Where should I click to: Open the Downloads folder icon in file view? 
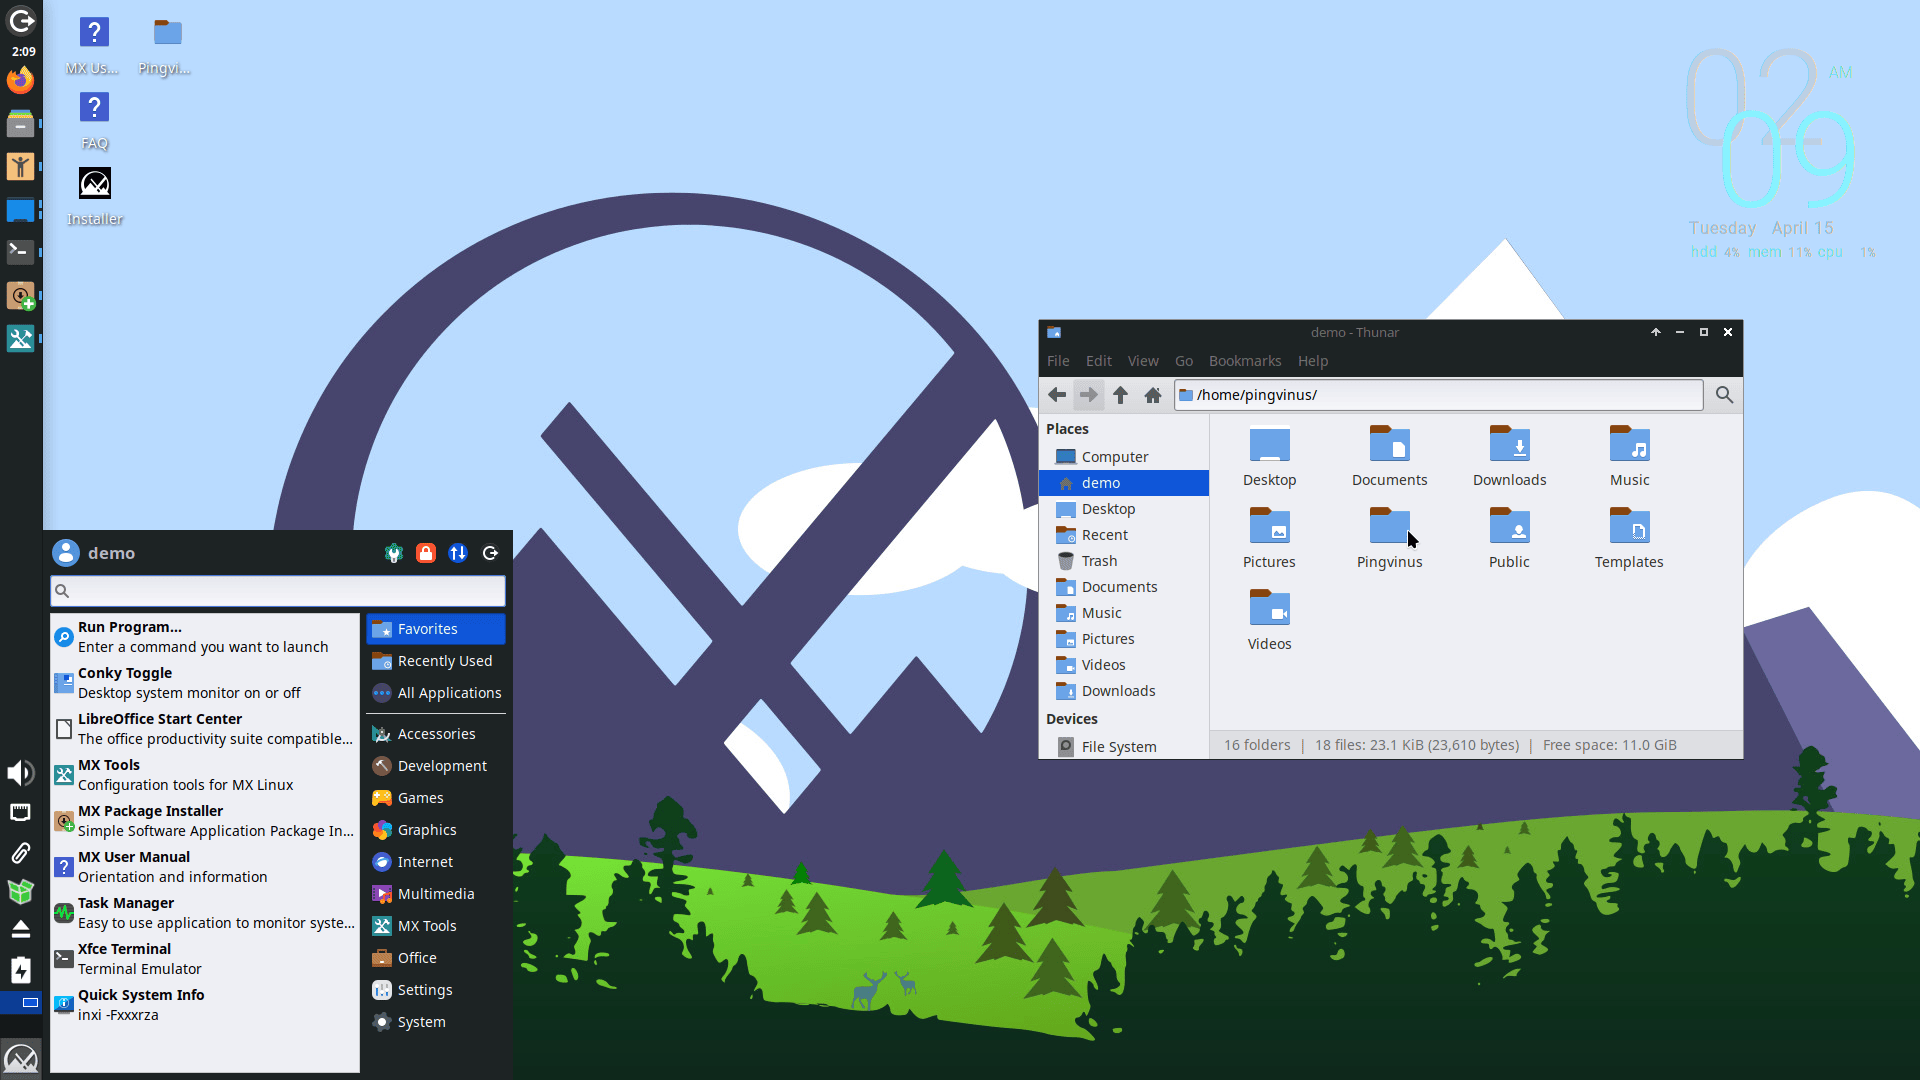(x=1509, y=455)
